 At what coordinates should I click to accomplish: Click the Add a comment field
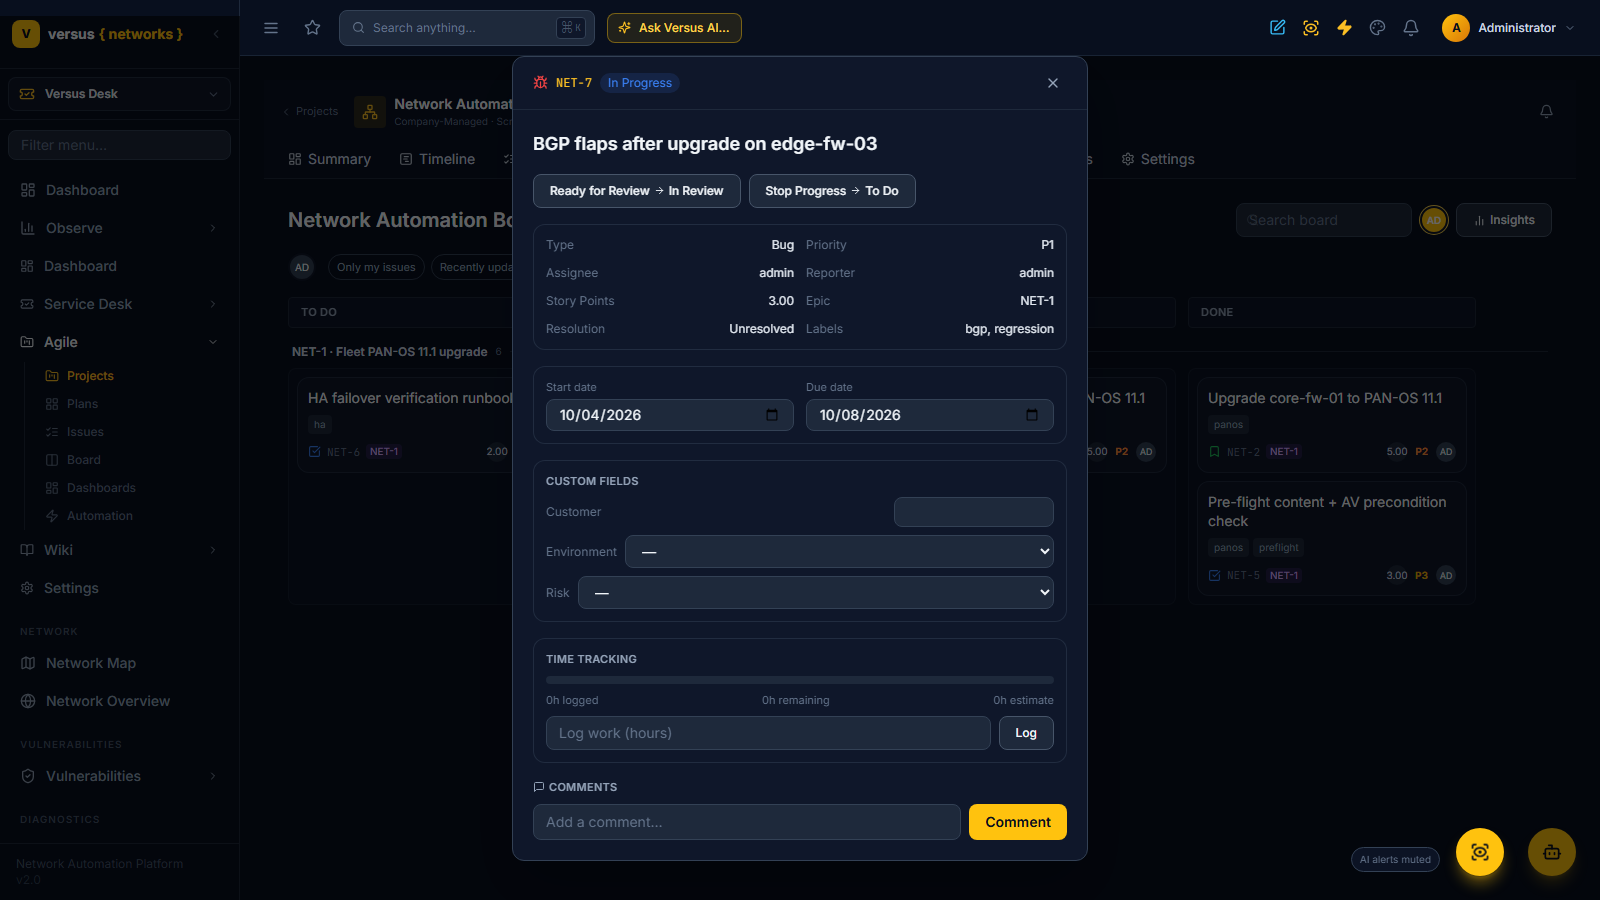[x=747, y=822]
